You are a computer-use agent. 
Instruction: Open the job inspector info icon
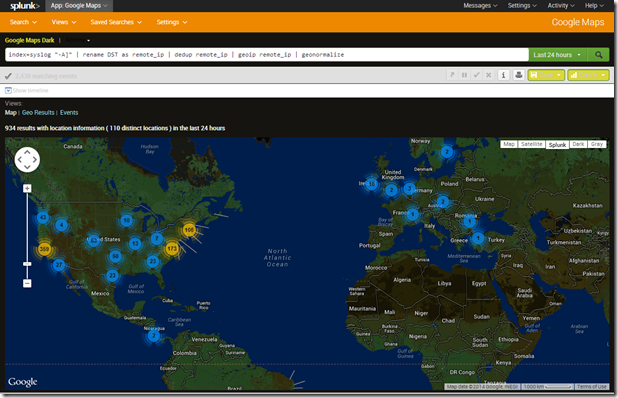tap(503, 75)
